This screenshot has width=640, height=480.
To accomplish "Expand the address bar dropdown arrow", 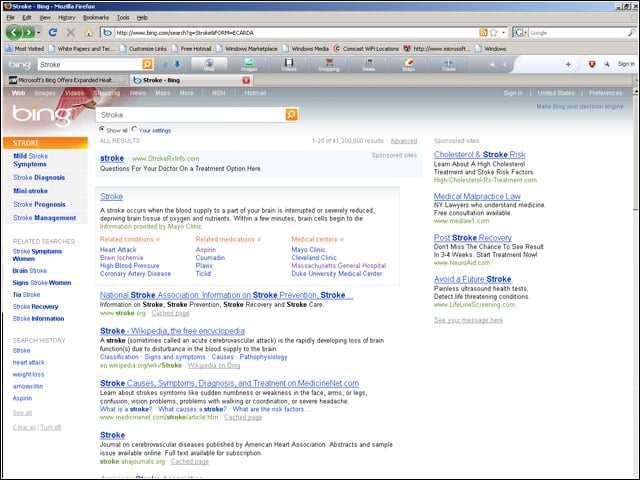I will coord(504,32).
